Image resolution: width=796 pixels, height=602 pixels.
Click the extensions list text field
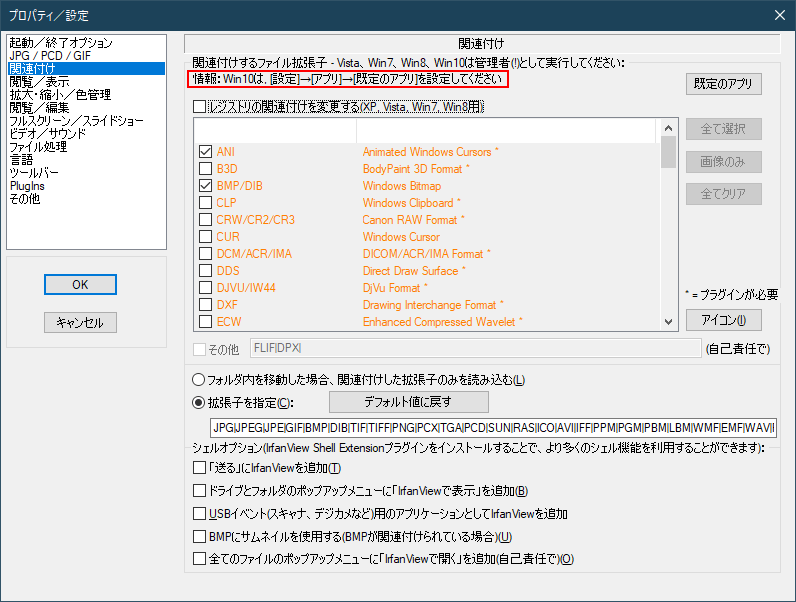tap(493, 428)
